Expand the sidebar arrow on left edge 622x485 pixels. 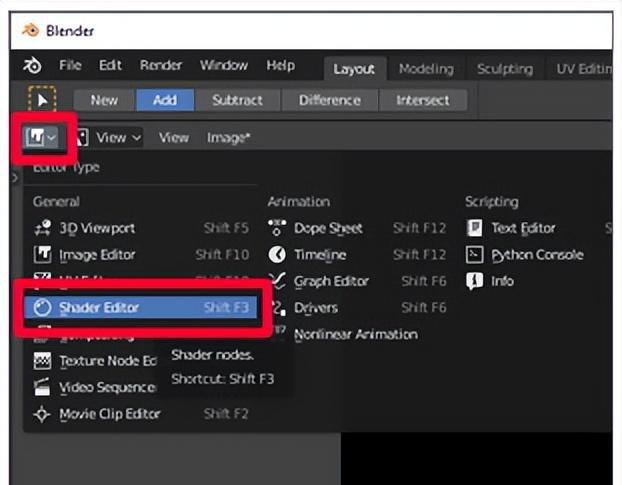point(15,177)
